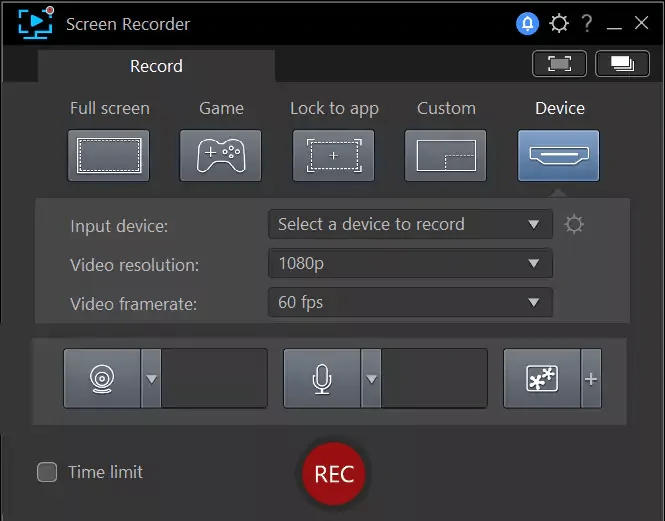
Task: Toggle the webcam overlay button
Action: [102, 379]
